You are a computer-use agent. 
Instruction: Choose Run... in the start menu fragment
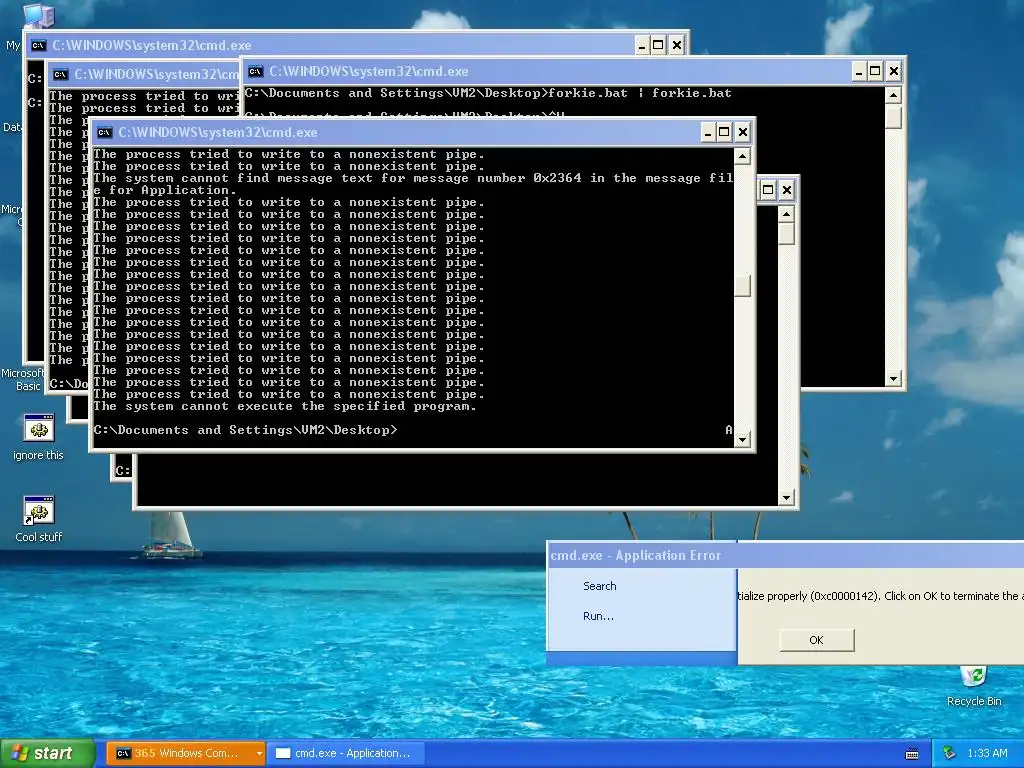click(598, 616)
